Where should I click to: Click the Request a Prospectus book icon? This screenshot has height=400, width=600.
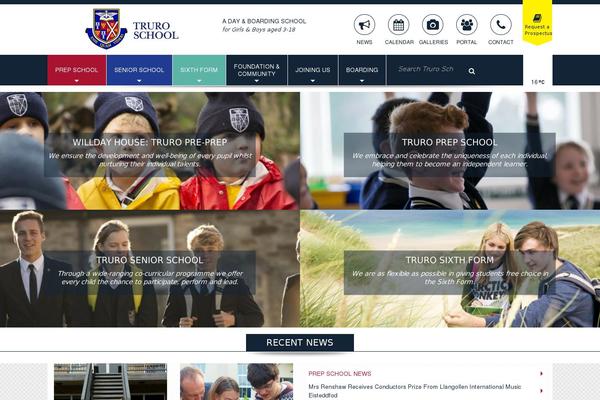click(537, 18)
